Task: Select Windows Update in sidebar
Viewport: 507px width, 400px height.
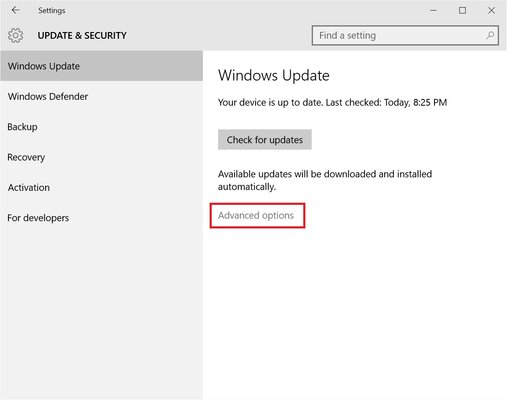Action: (x=101, y=66)
